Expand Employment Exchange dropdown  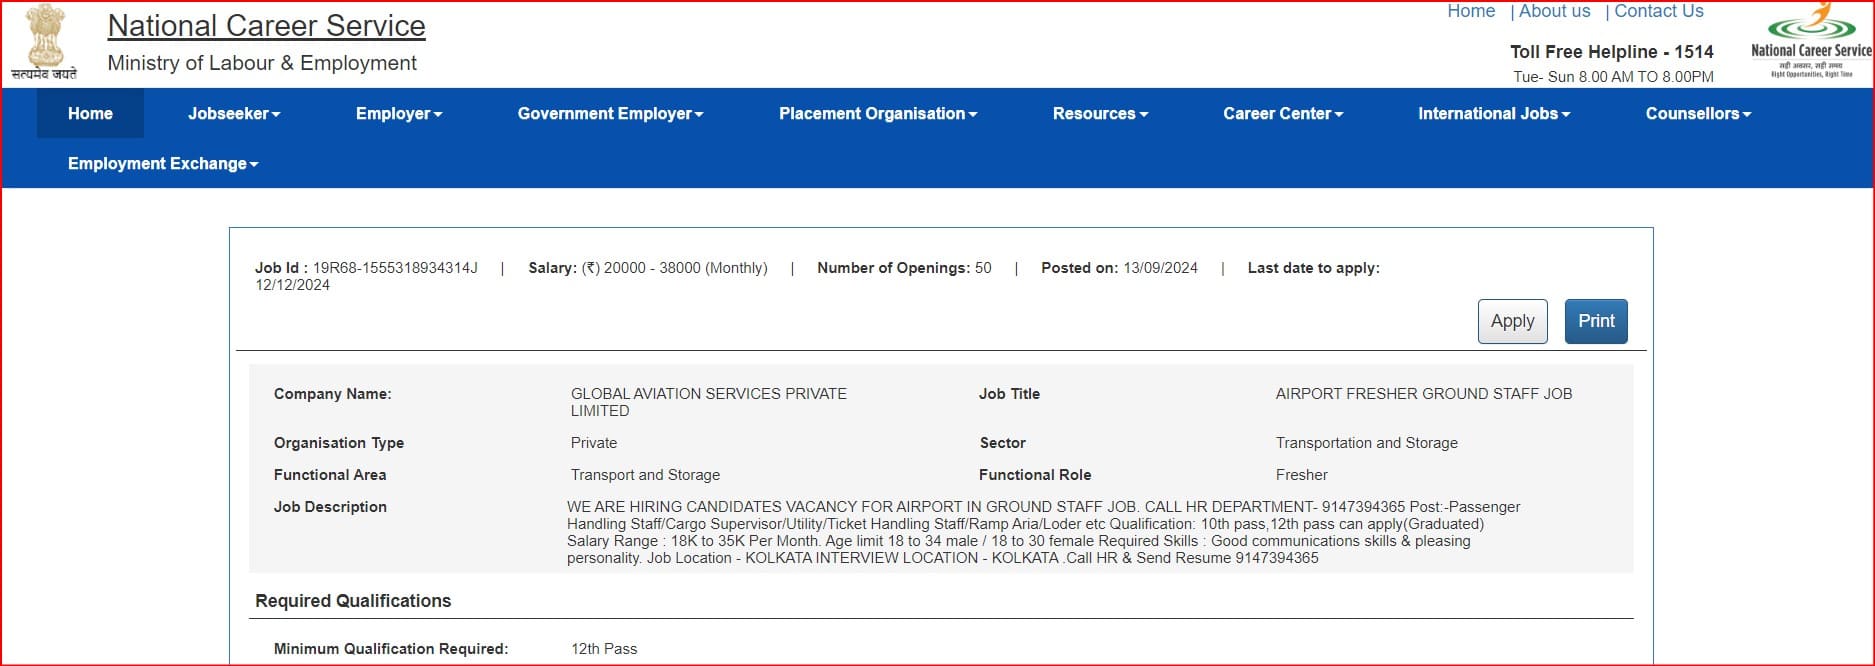pyautogui.click(x=163, y=163)
